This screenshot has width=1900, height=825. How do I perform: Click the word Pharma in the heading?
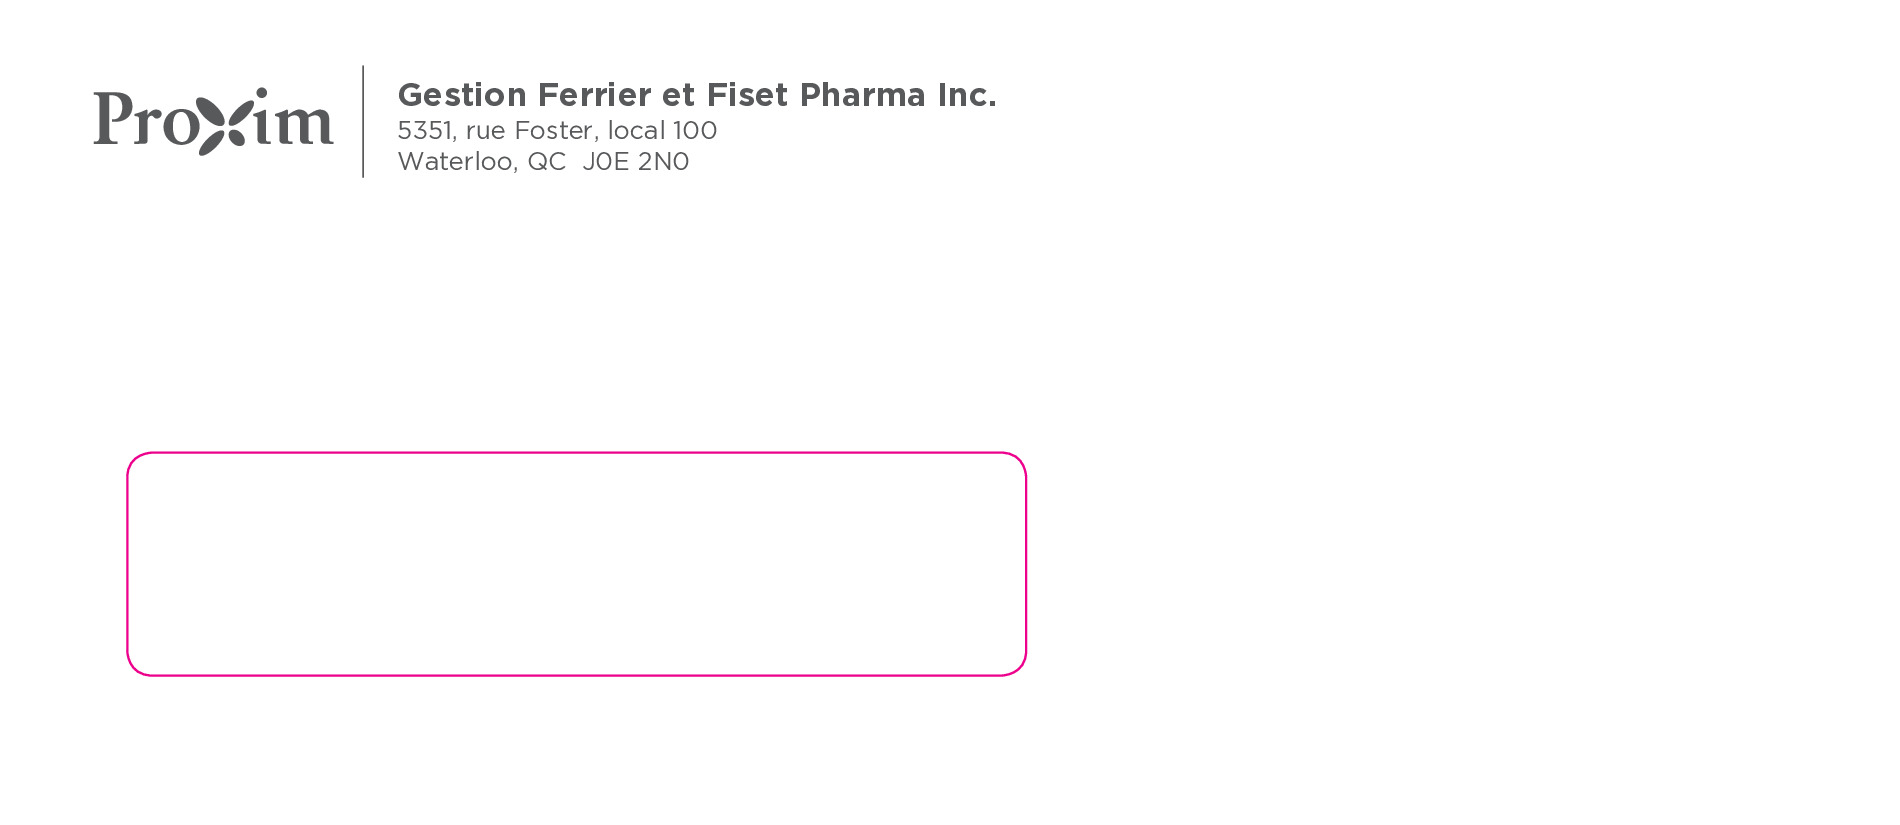pos(862,95)
